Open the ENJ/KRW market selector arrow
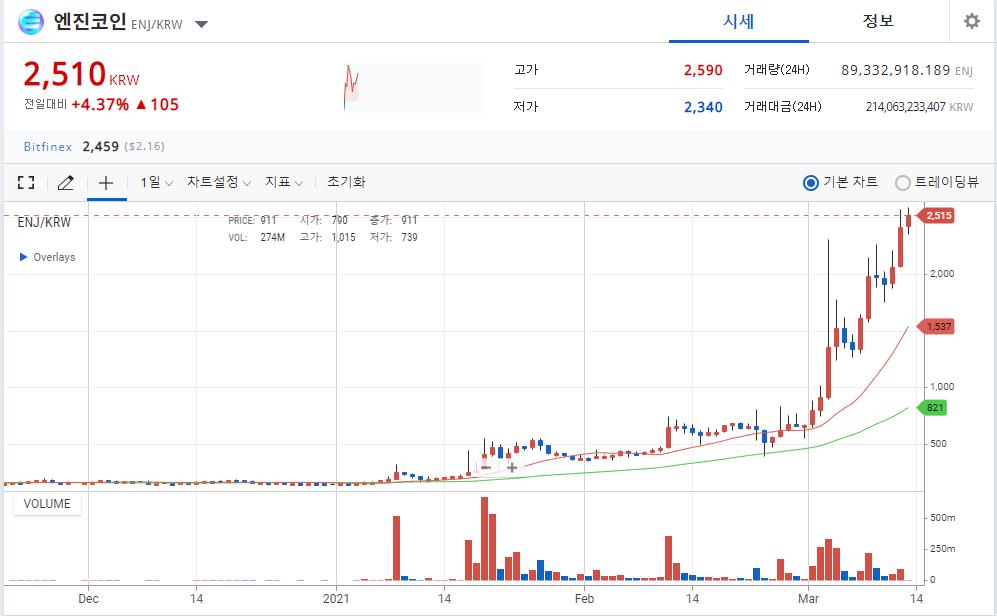997x616 pixels. tap(202, 25)
